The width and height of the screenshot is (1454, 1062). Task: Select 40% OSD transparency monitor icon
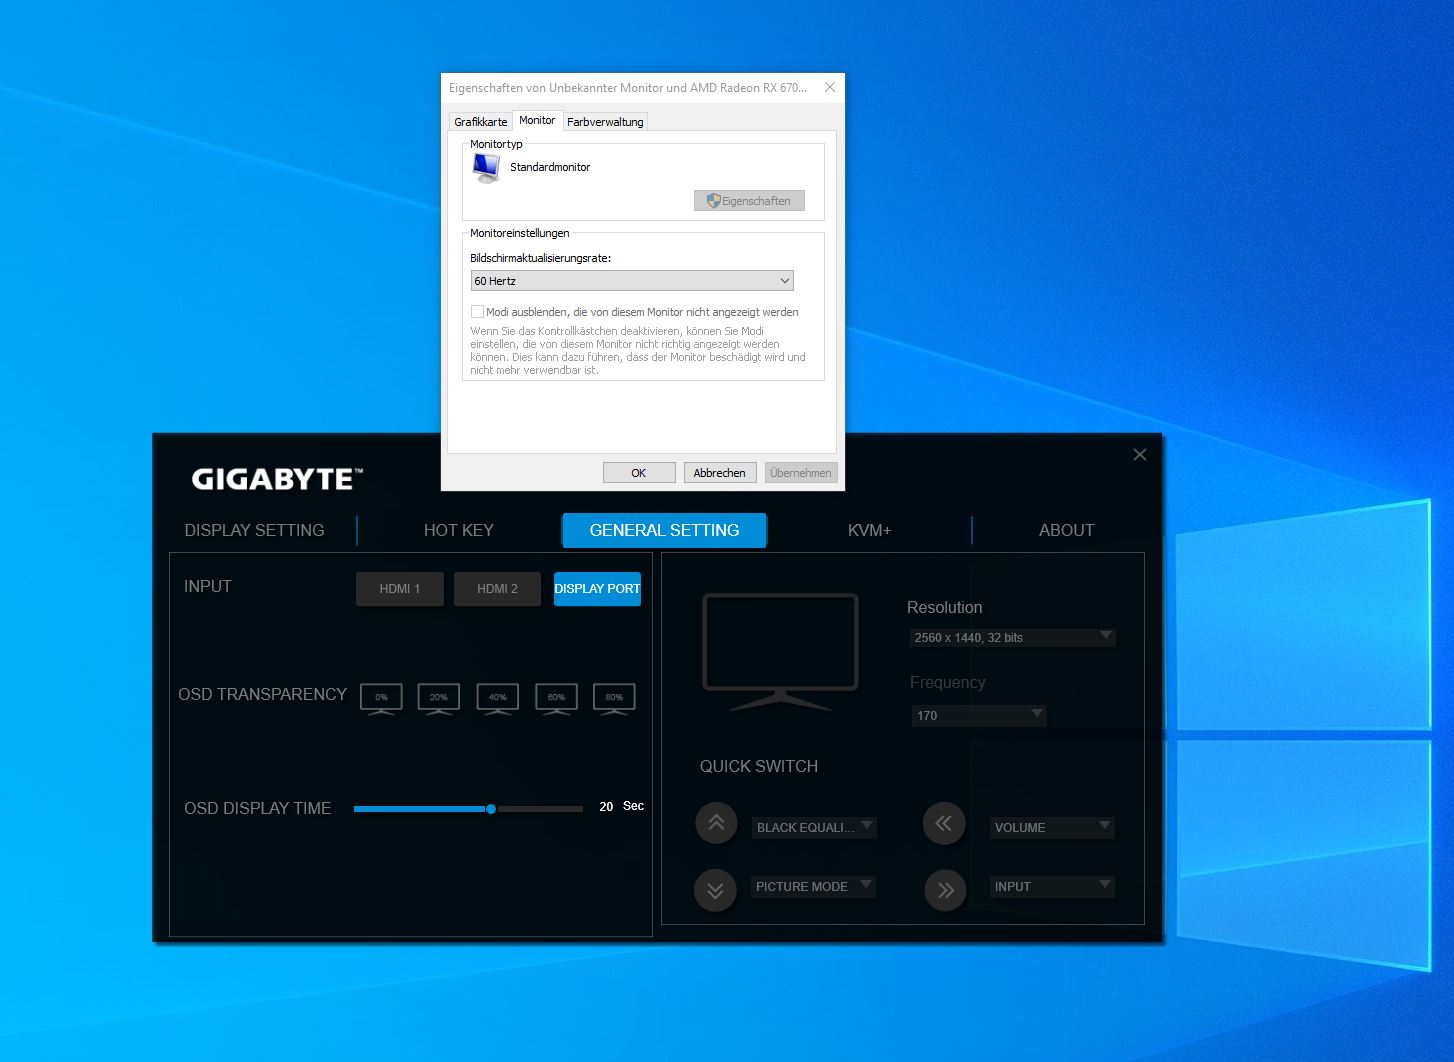point(498,698)
